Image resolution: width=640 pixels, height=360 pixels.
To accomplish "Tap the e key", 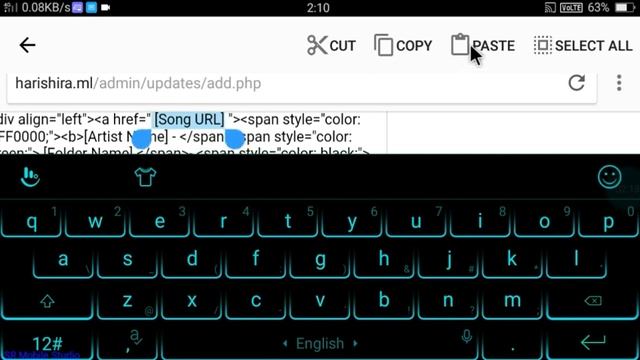I will (x=160, y=221).
